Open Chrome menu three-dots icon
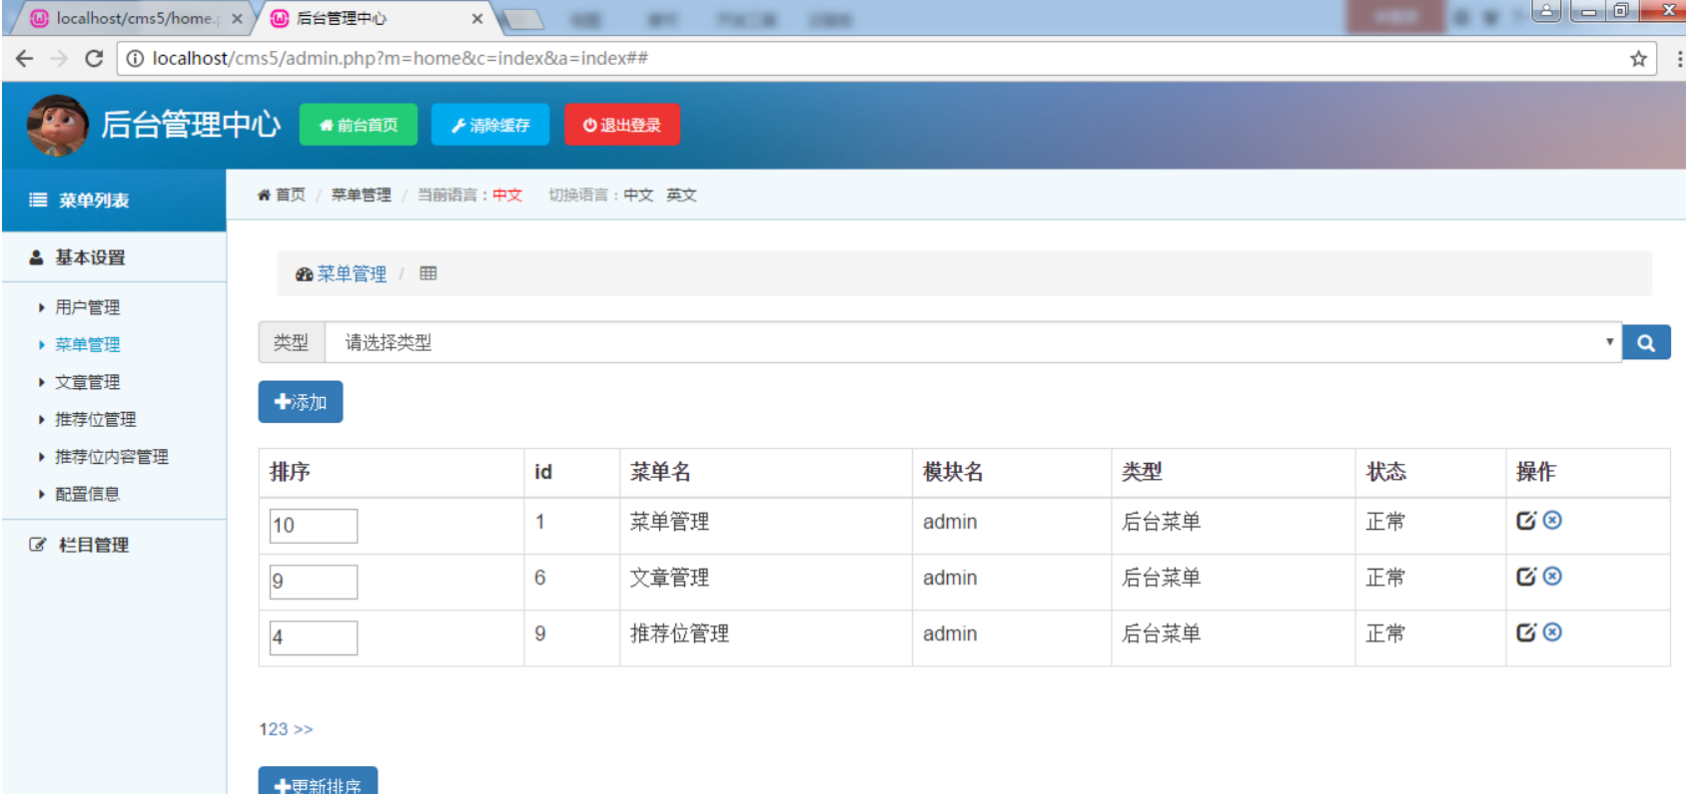Screen dimensions: 1686x794 1678,59
